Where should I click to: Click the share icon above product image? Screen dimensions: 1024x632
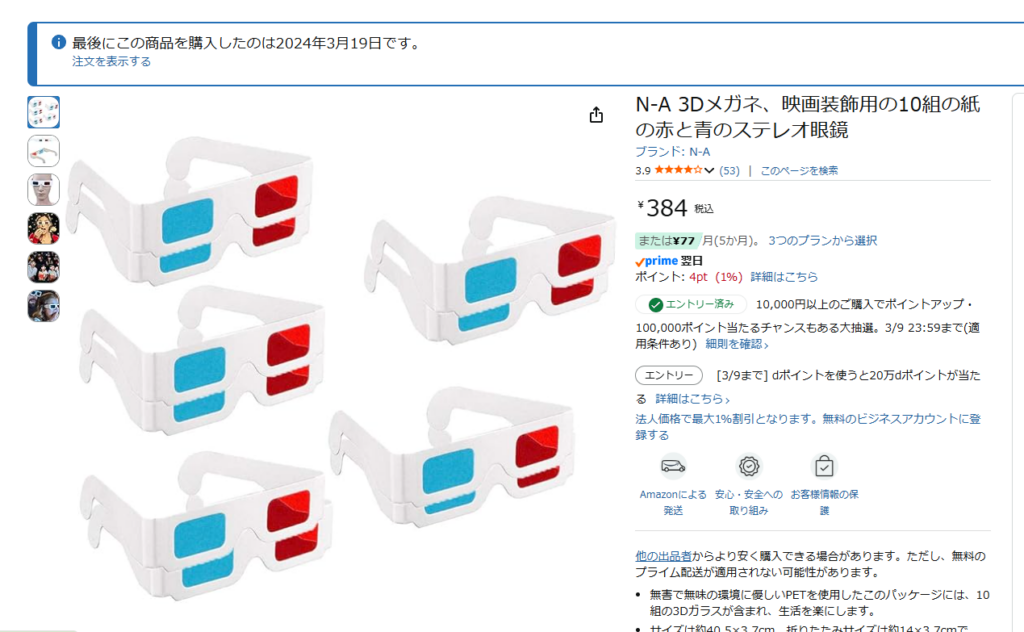(x=596, y=115)
